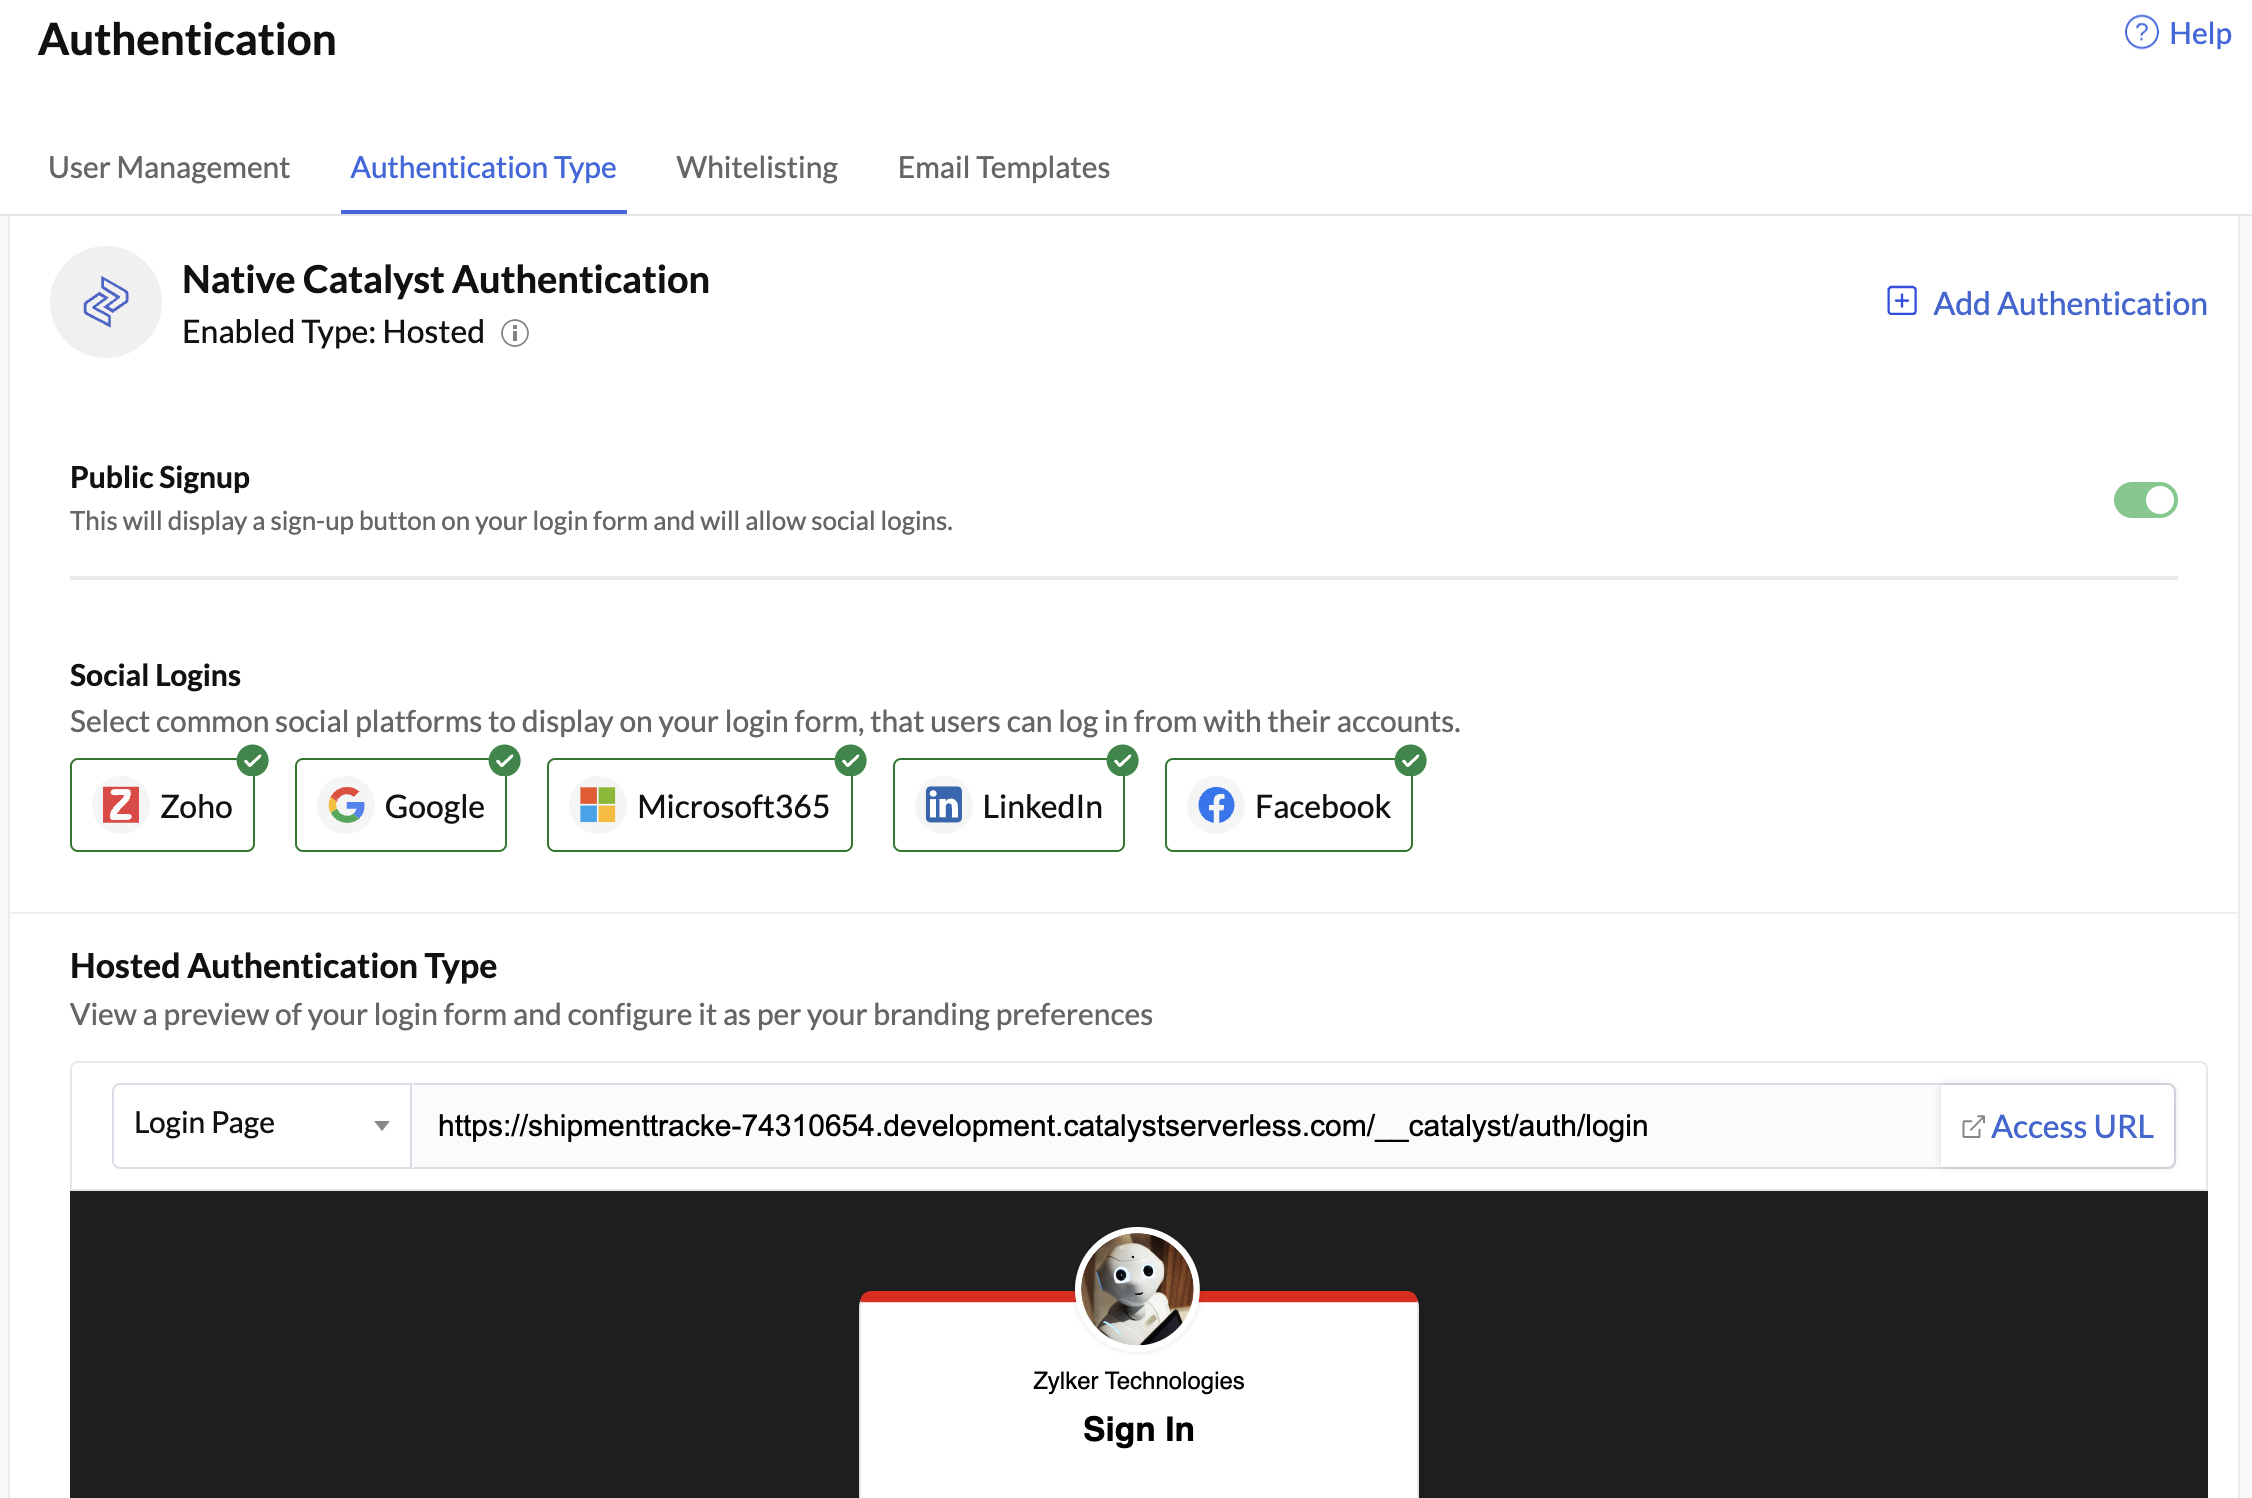Click the Google social login icon
The width and height of the screenshot is (2252, 1498).
pyautogui.click(x=347, y=804)
